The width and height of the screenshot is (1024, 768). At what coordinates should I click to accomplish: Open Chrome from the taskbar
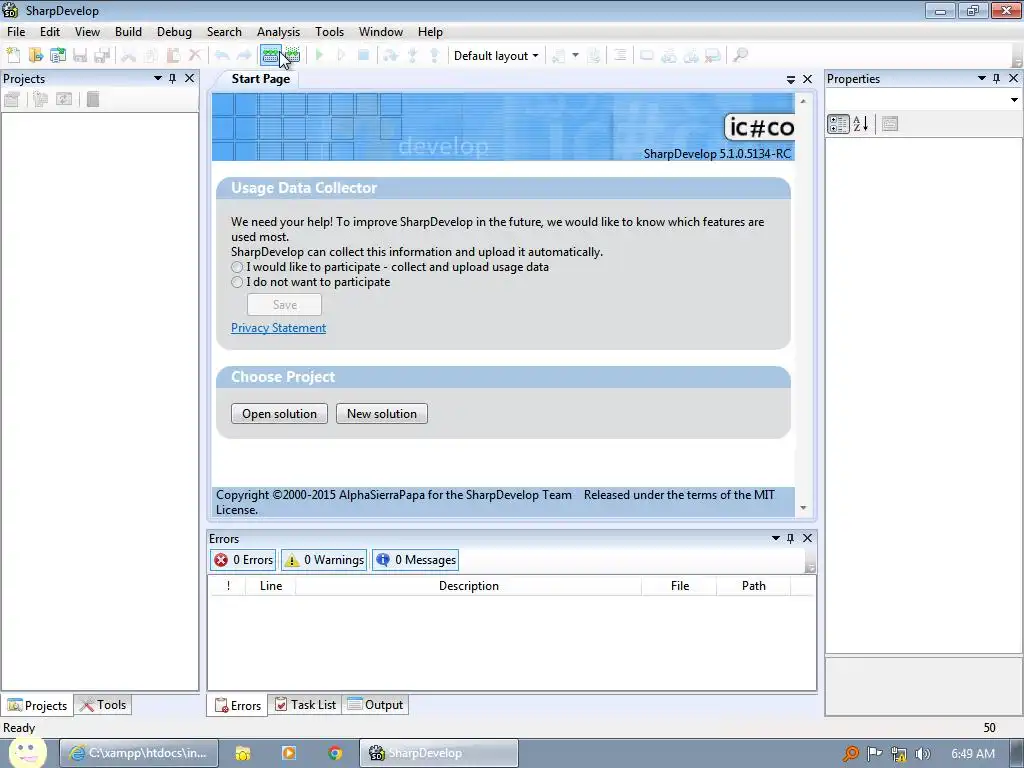[x=335, y=753]
